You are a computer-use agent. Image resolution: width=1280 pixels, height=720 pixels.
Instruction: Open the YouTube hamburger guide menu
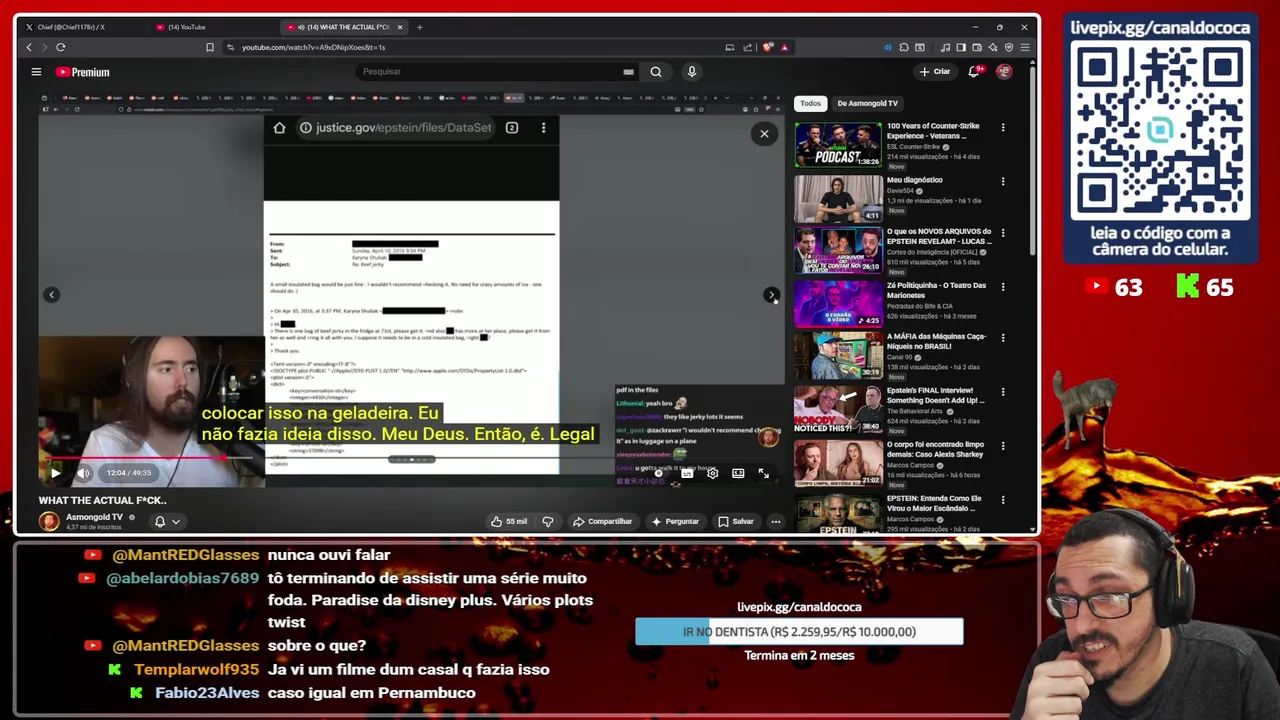click(36, 72)
